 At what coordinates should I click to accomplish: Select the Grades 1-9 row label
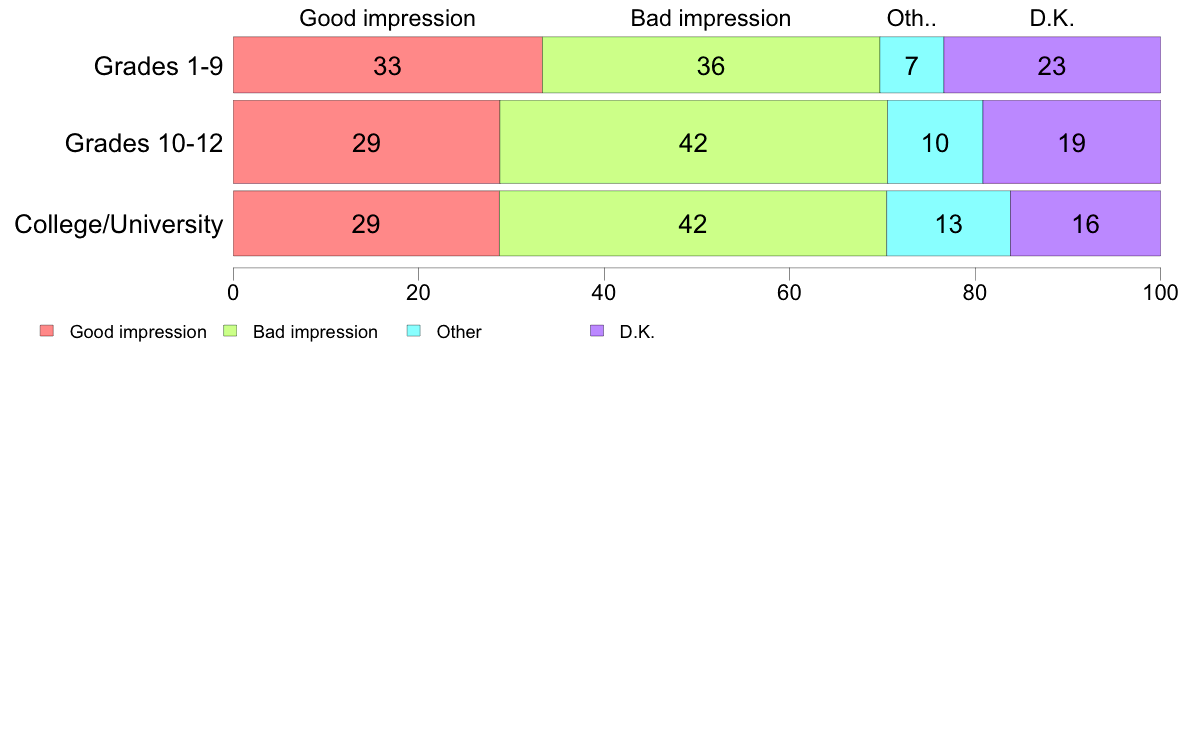pyautogui.click(x=158, y=66)
